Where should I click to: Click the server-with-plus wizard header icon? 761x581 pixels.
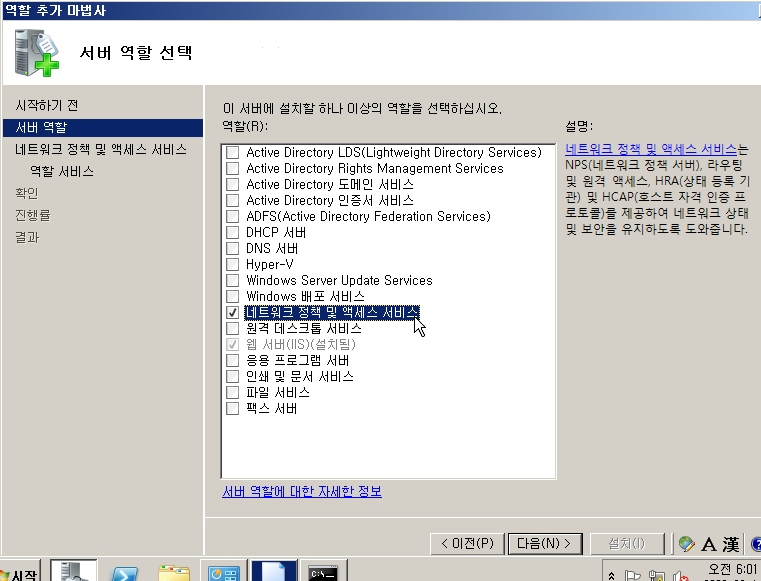click(36, 52)
